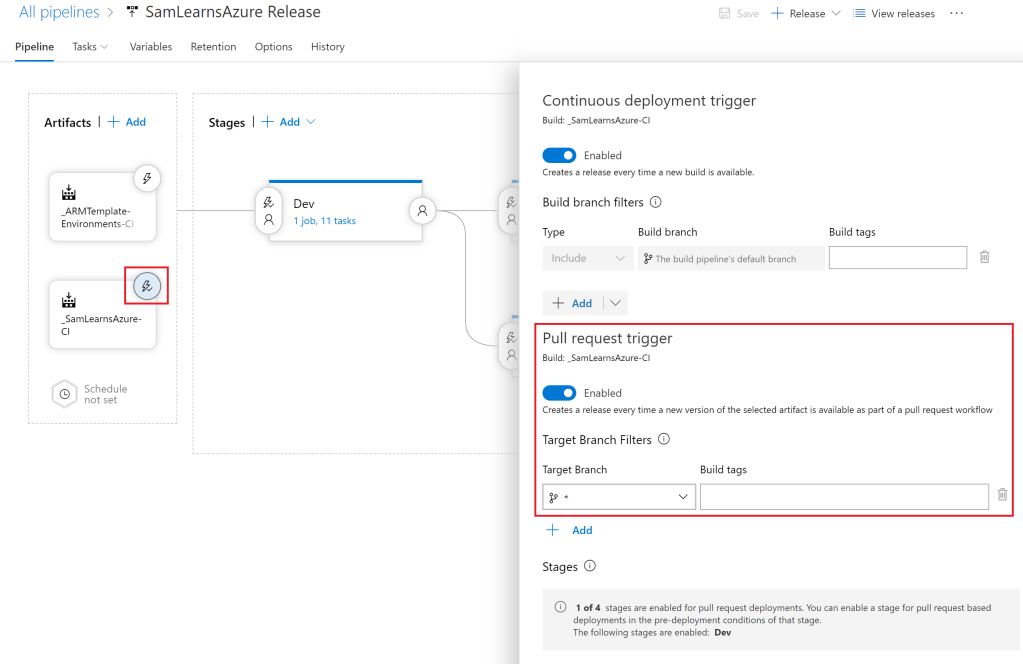Show info for Build branch filters
The image size is (1023, 664).
click(x=656, y=202)
